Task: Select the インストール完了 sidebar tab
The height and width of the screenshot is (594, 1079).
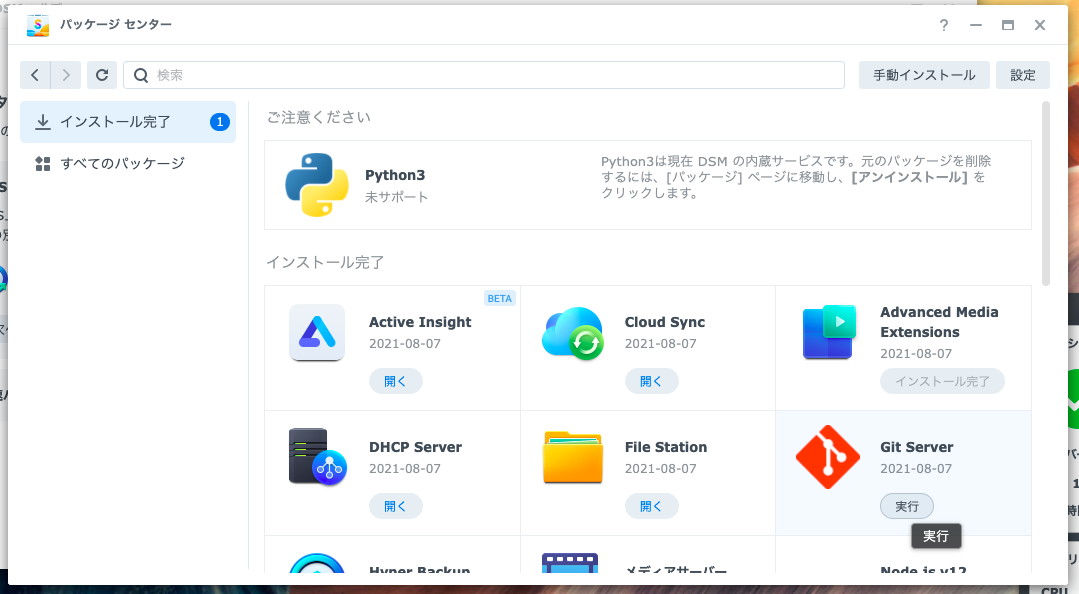Action: 128,122
